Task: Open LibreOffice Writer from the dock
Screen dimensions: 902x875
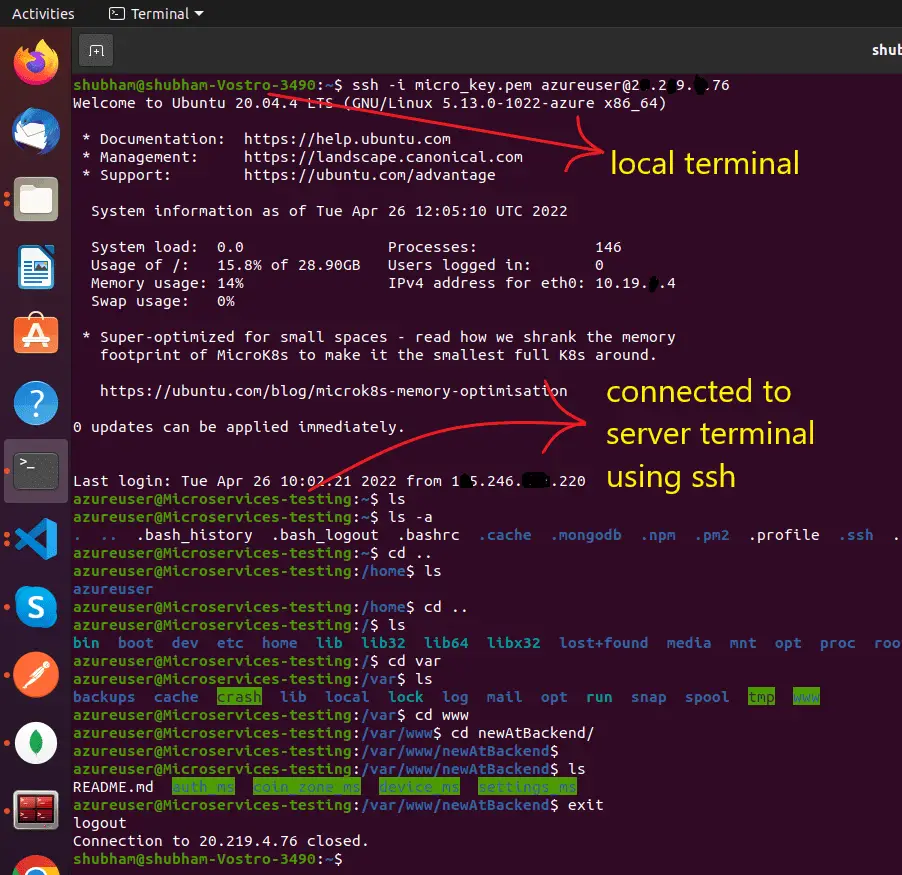Action: [x=36, y=267]
